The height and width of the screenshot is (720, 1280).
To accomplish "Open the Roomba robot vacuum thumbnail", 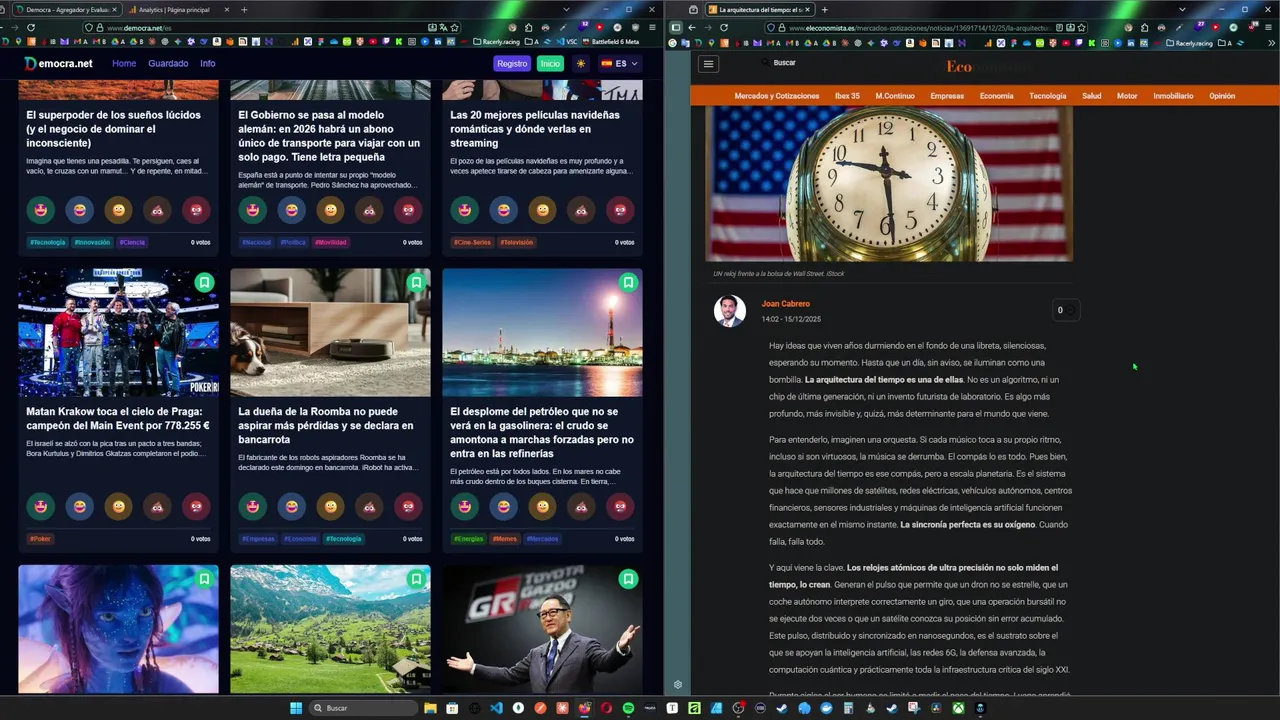I will pos(330,333).
